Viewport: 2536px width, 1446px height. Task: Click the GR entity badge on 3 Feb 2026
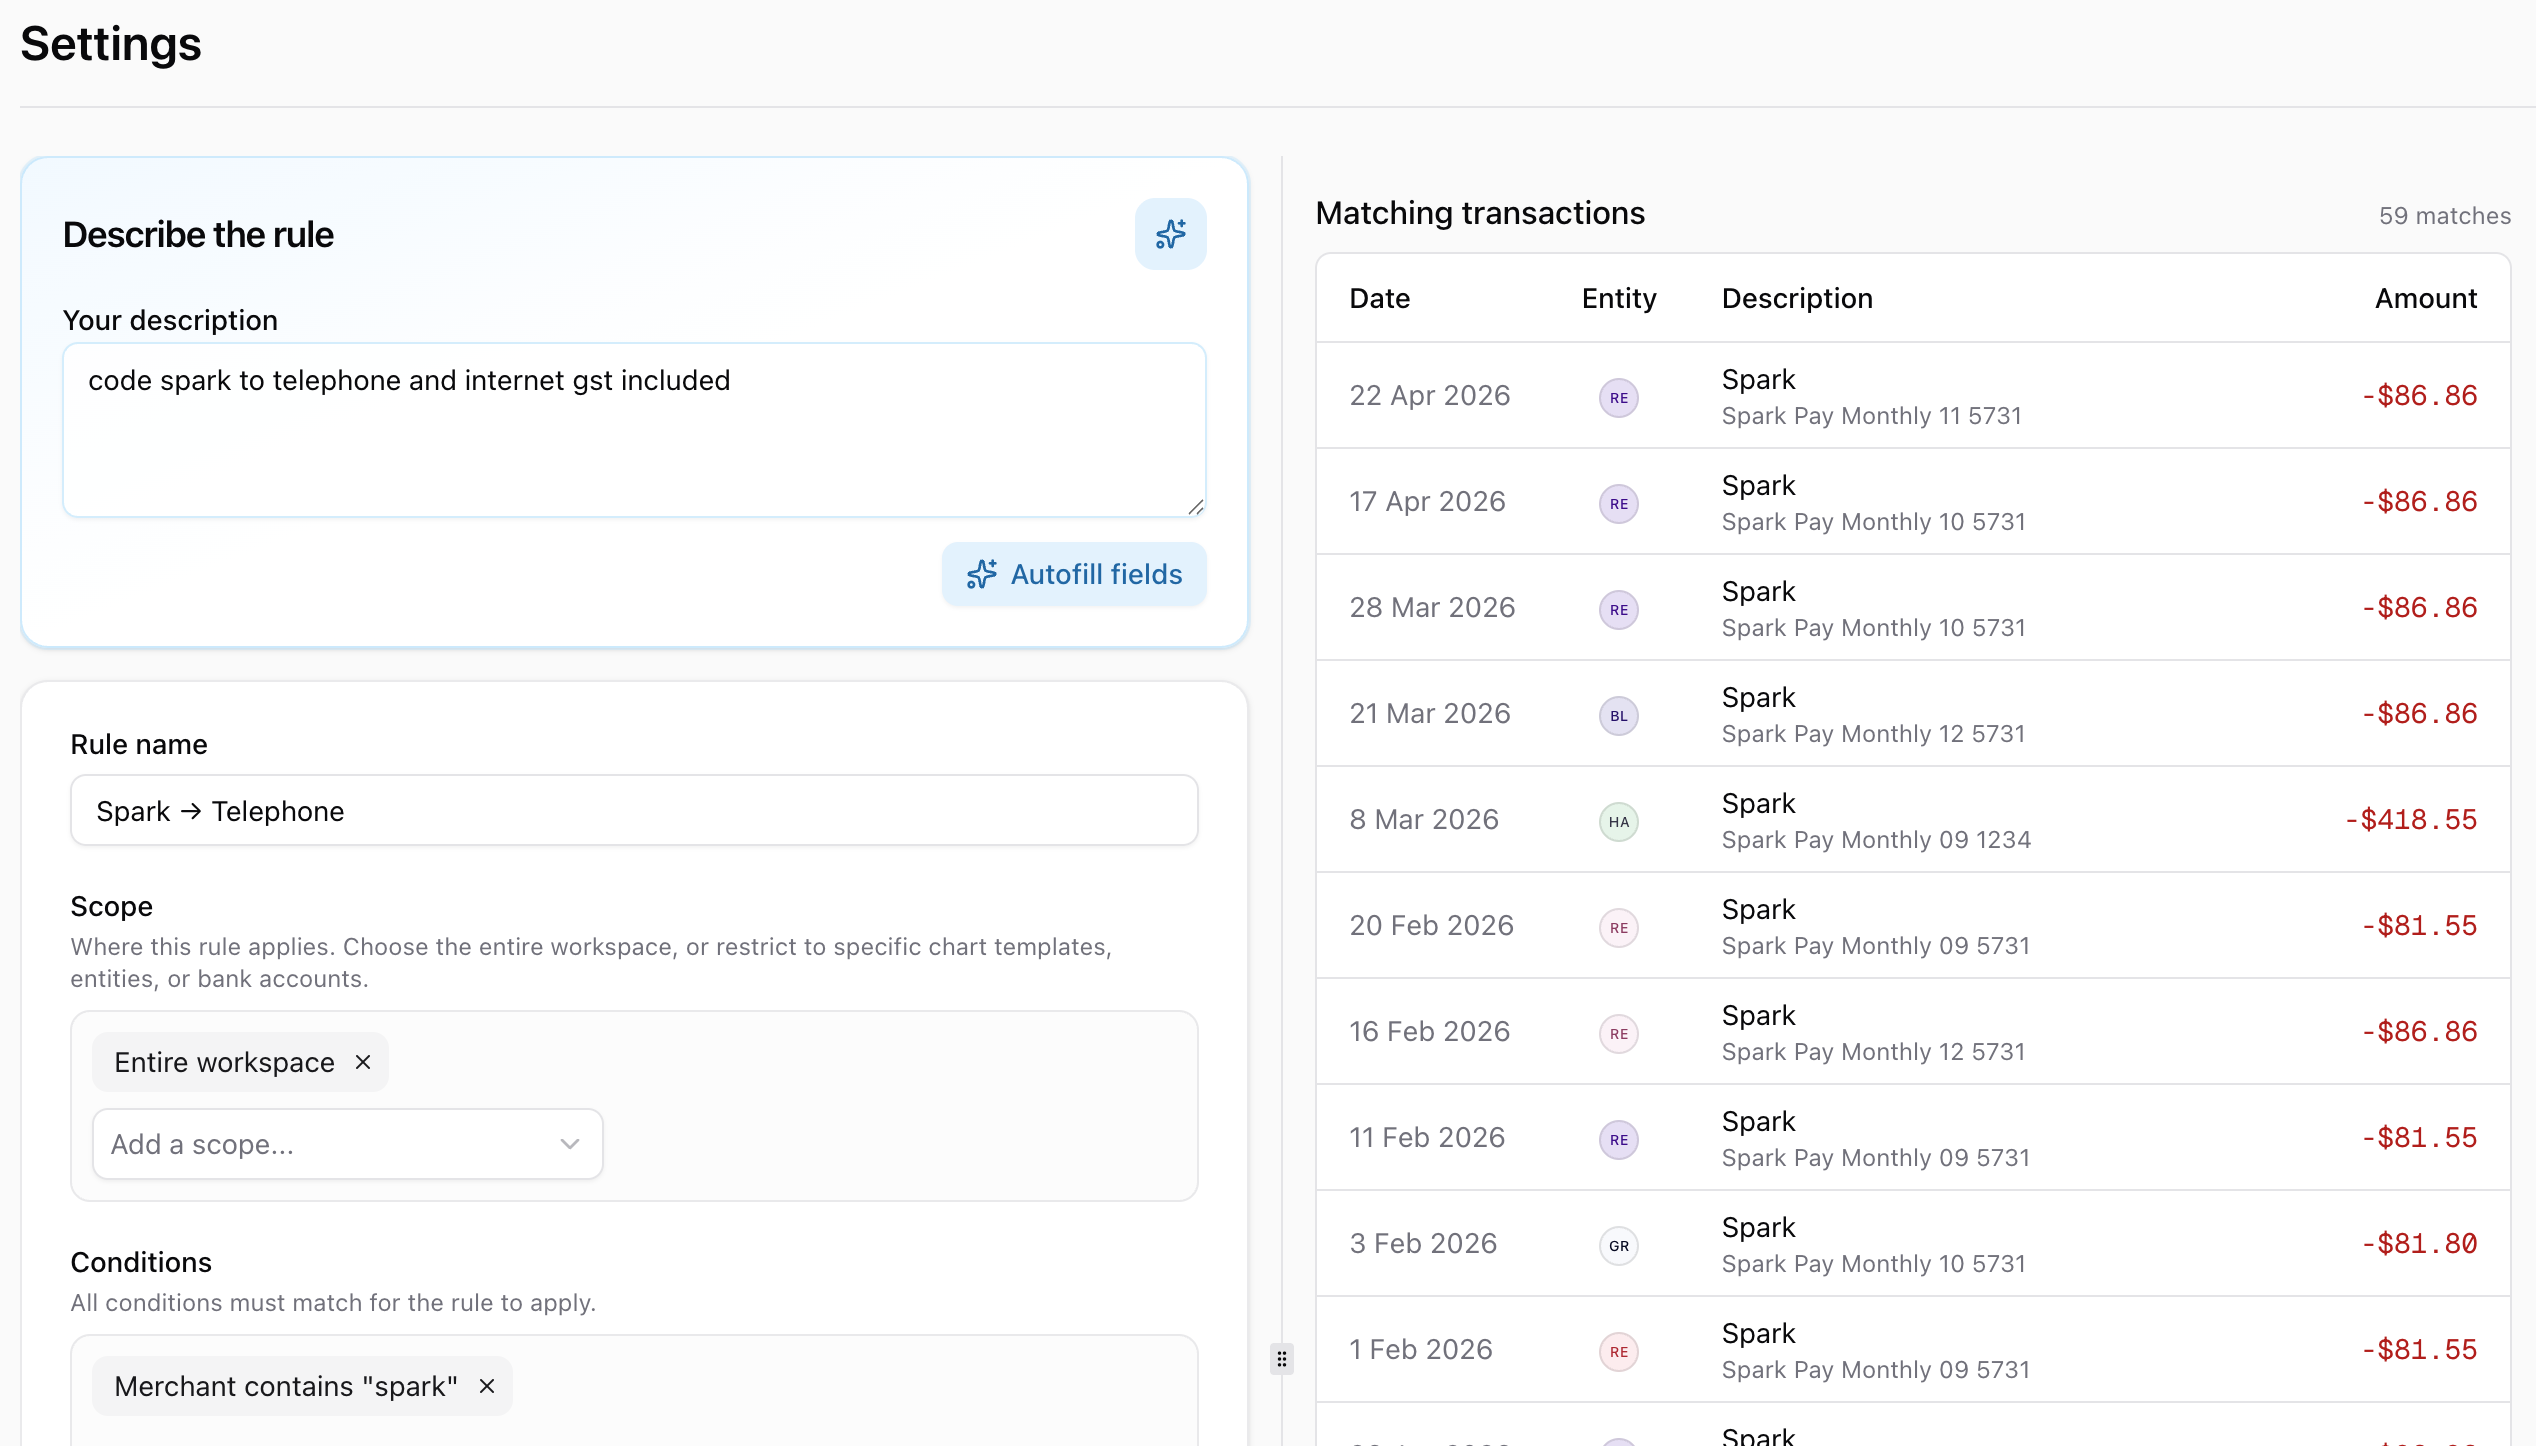point(1618,1246)
